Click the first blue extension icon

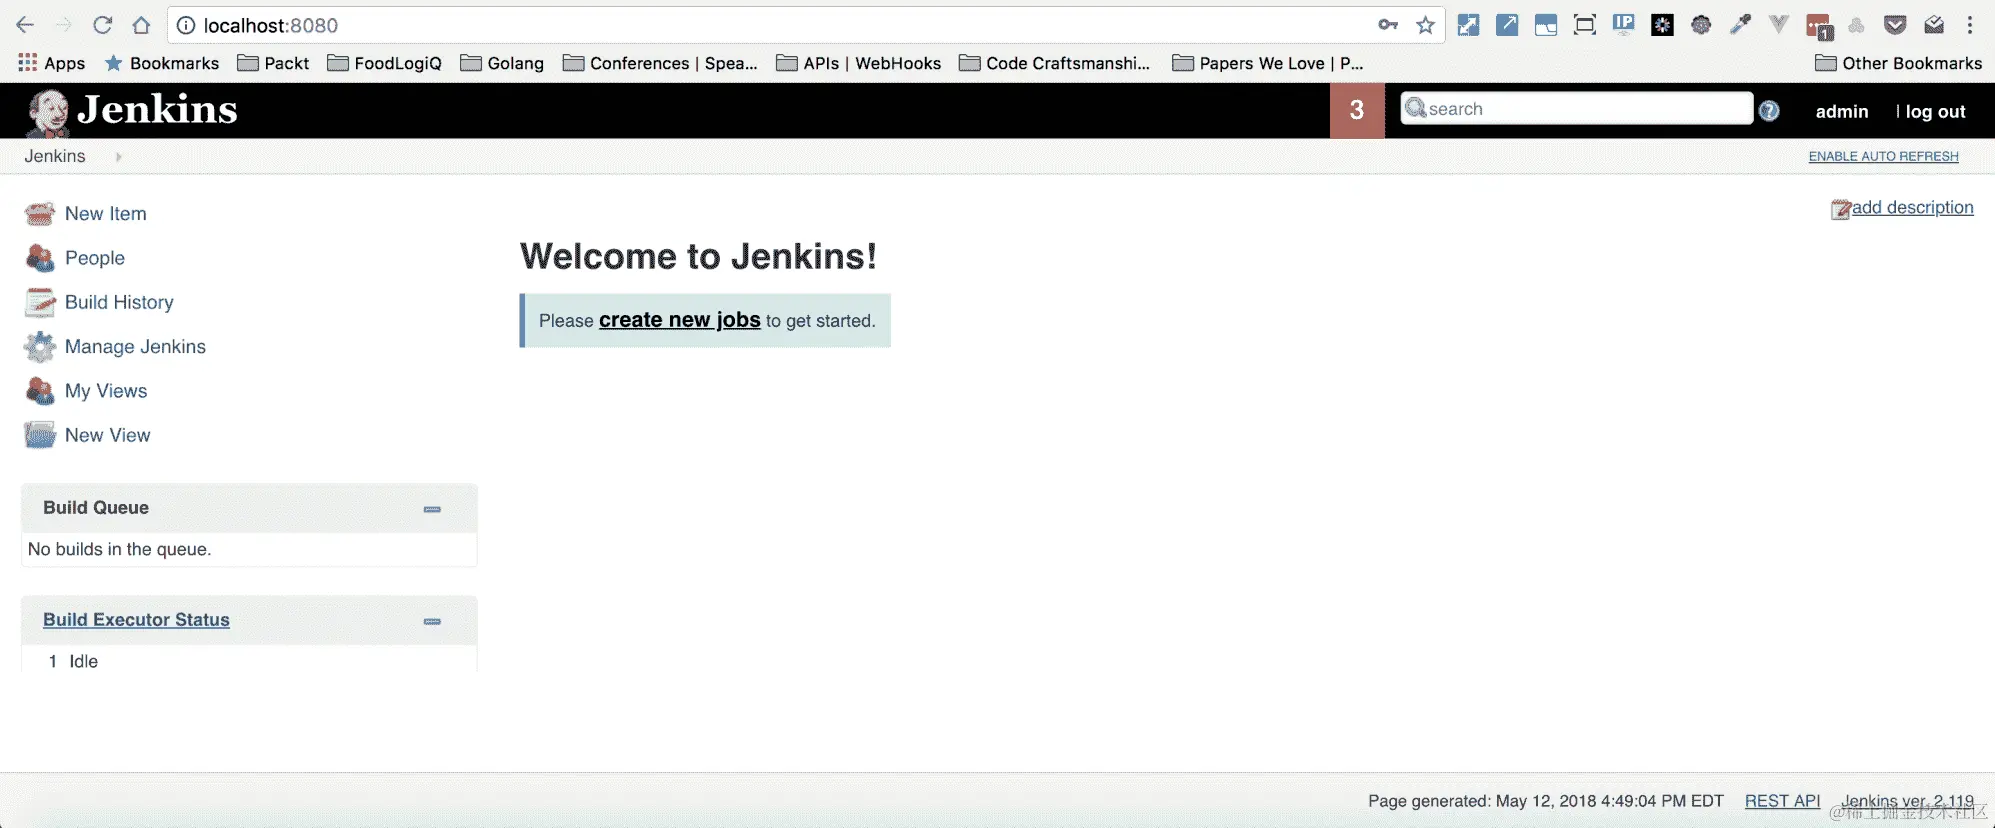pos(1468,25)
